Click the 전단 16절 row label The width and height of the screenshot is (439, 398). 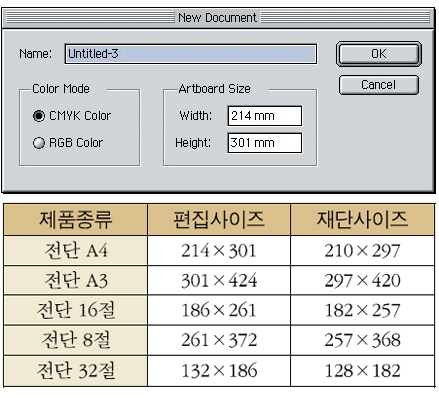(x=76, y=310)
